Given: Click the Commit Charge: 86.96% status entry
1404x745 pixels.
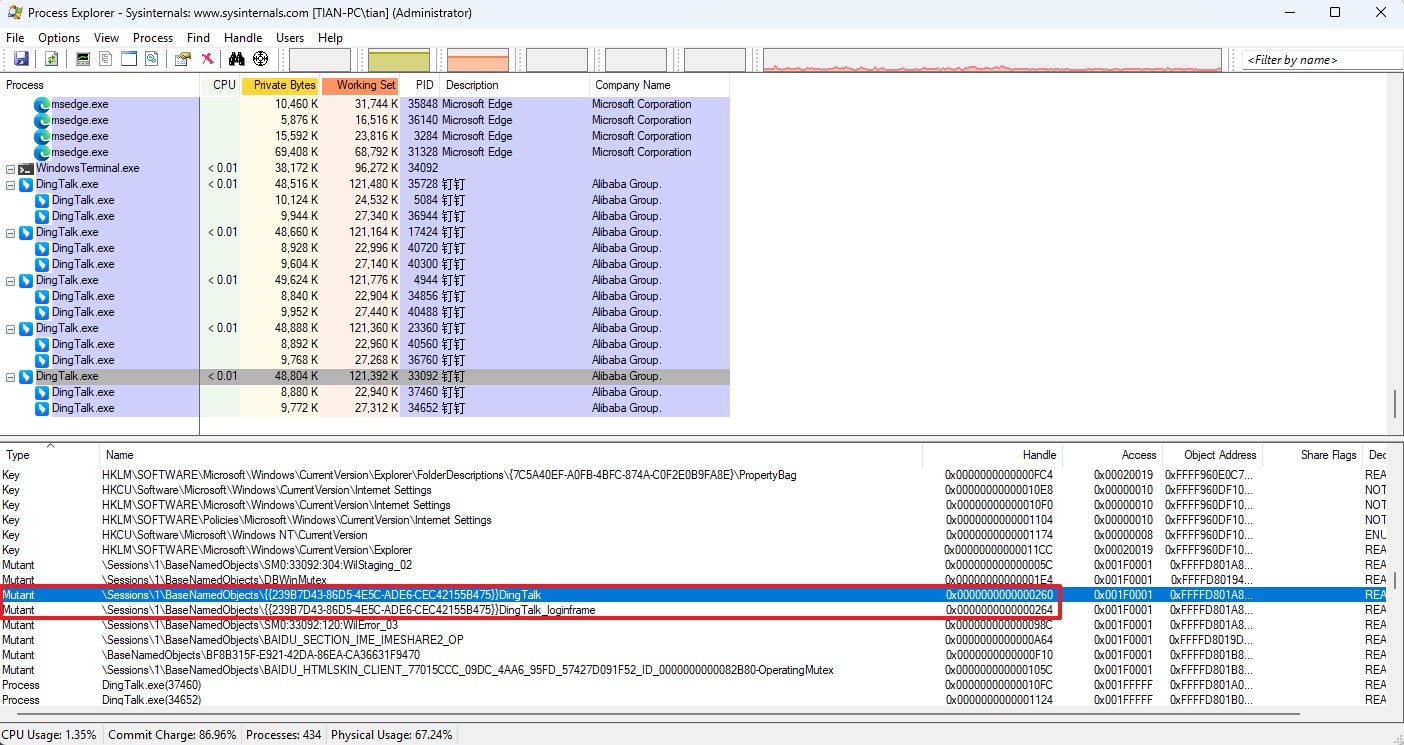Looking at the screenshot, I should coord(172,734).
